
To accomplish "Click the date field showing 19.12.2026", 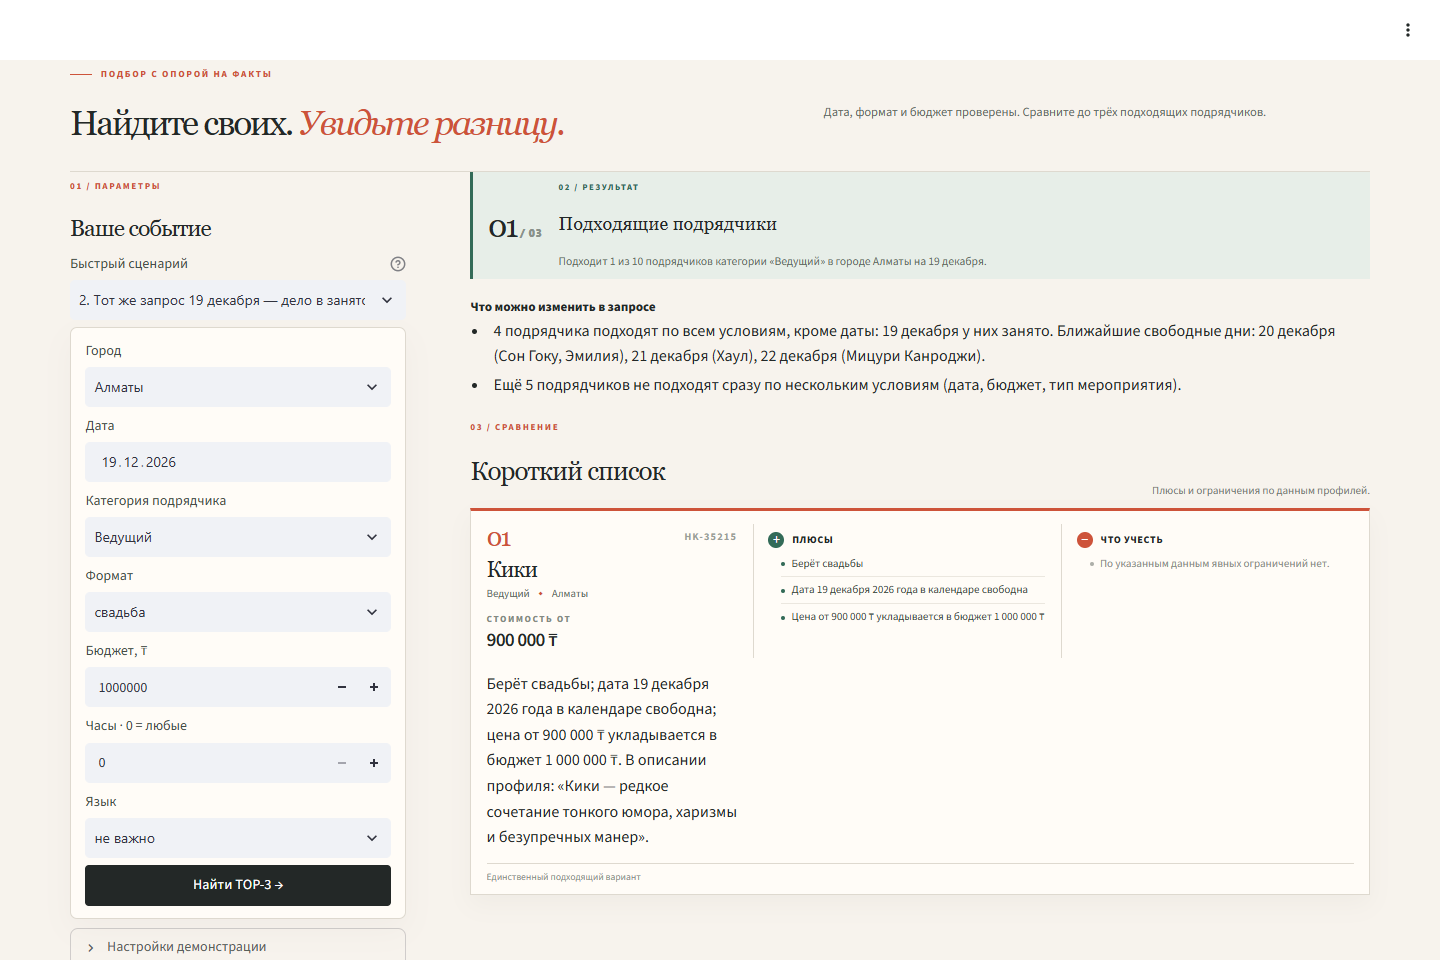I will point(238,462).
